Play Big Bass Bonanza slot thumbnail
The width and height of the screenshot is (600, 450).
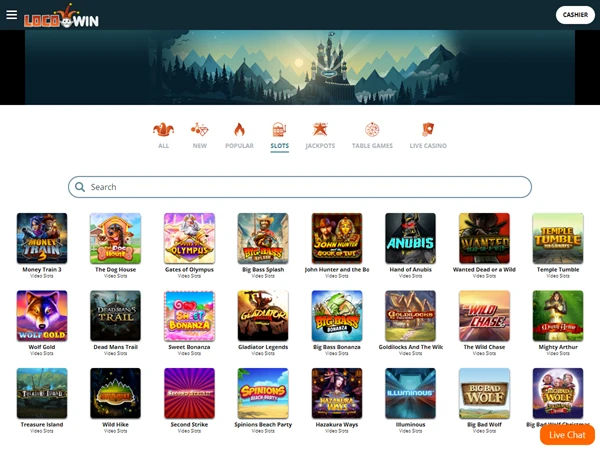(337, 316)
